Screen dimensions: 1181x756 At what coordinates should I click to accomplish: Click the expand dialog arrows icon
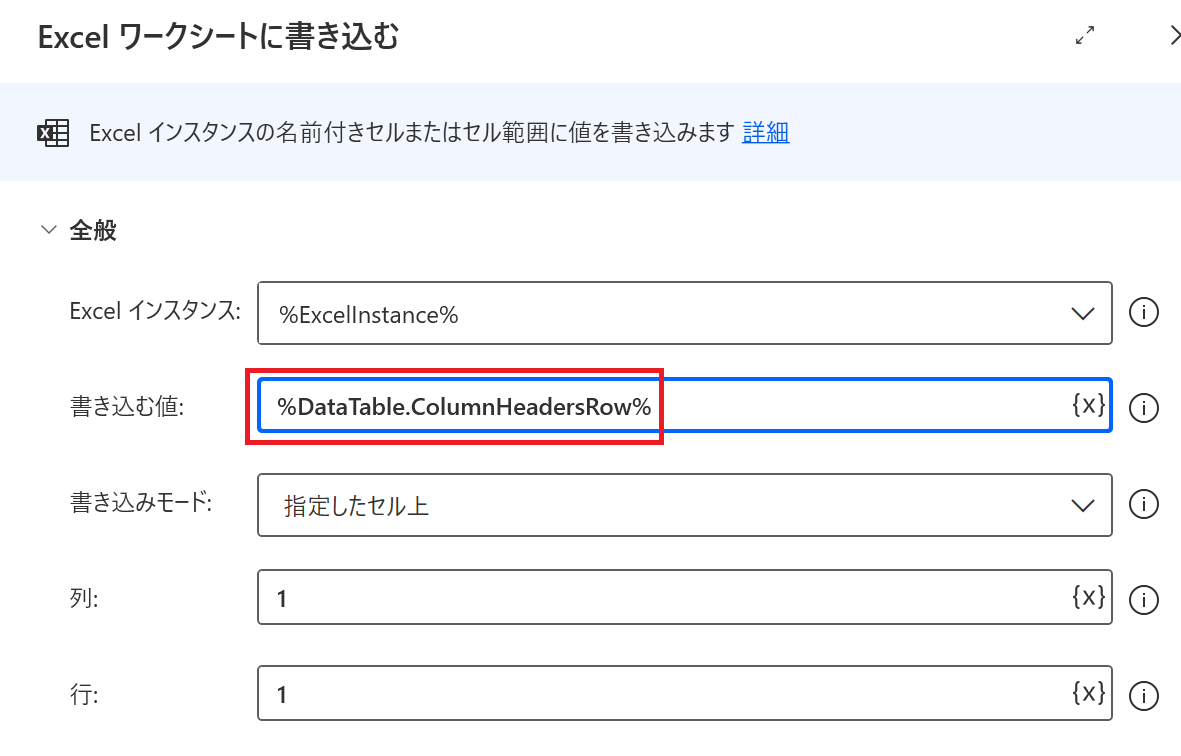1084,36
